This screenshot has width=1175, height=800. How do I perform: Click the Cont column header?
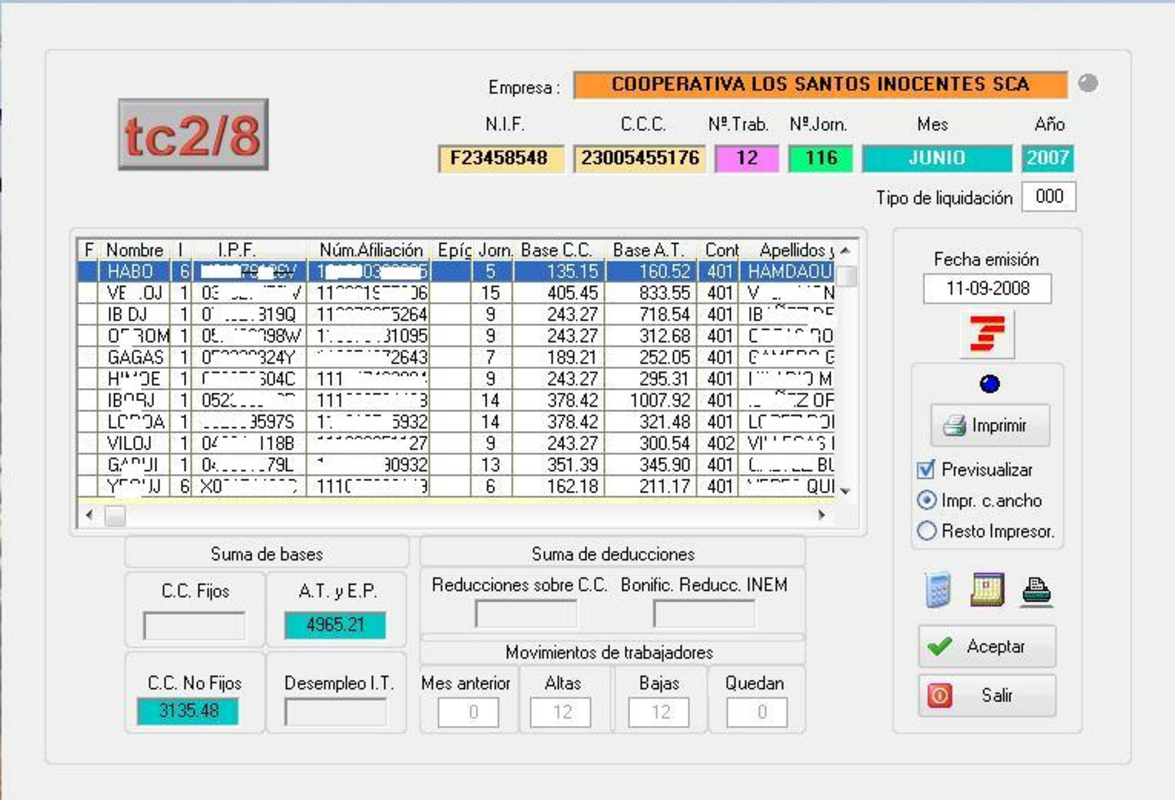719,250
